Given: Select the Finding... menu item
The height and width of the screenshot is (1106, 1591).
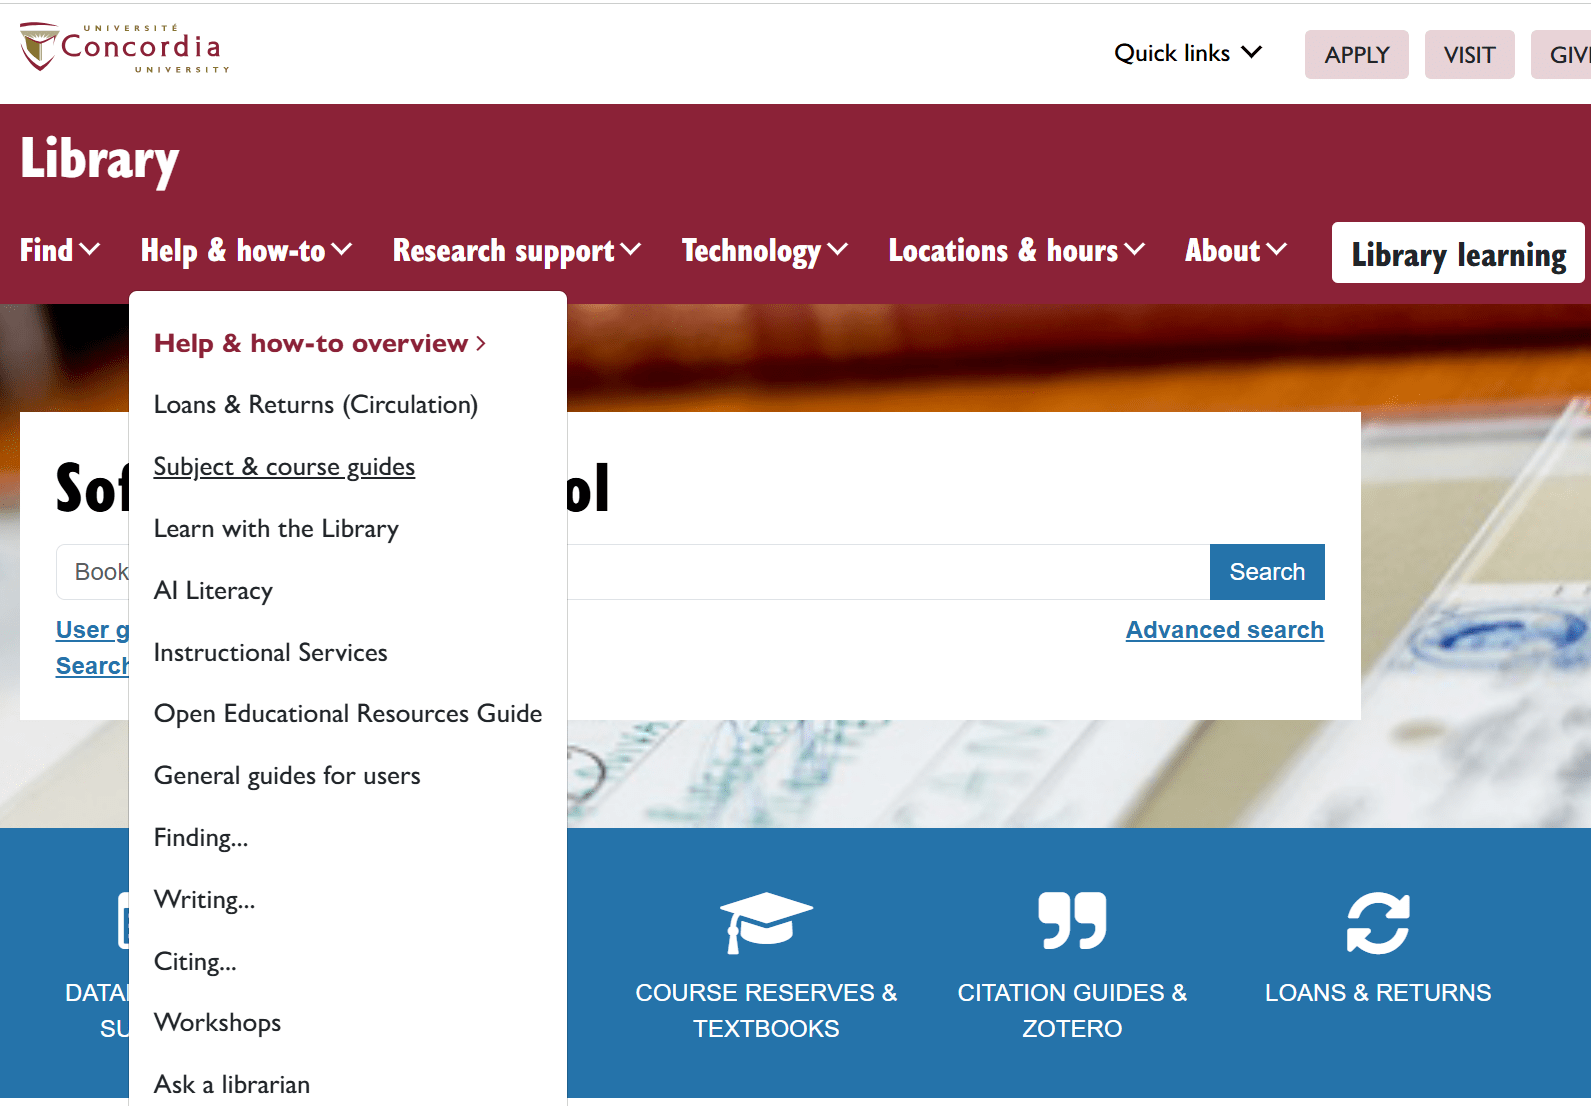Looking at the screenshot, I should pos(201,837).
